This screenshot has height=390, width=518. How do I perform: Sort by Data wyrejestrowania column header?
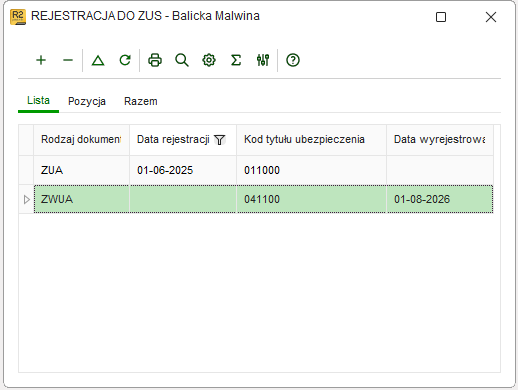[440, 139]
